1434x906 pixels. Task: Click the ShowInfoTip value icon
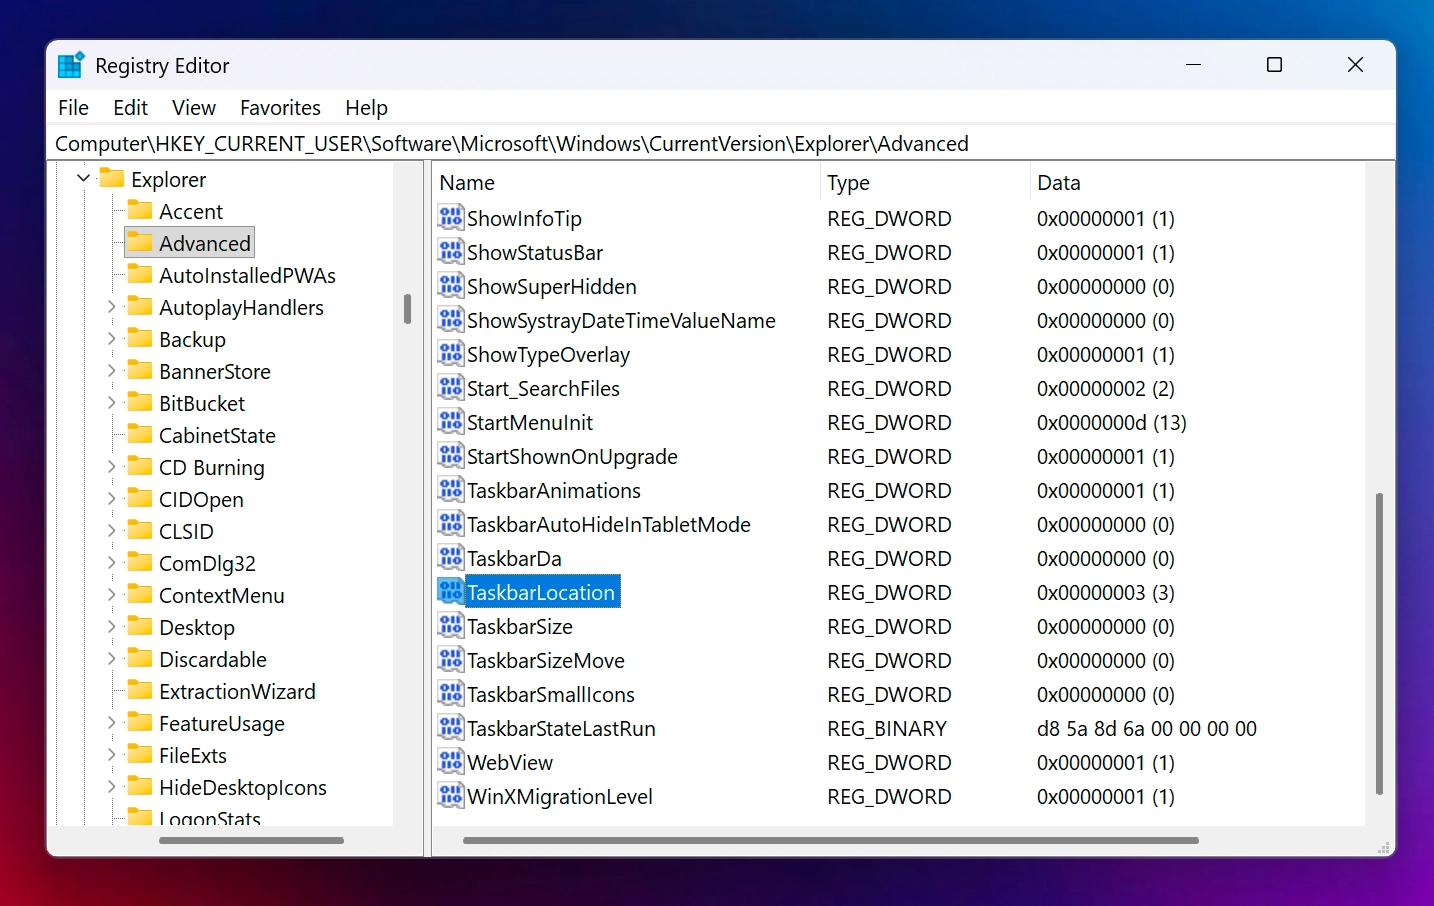click(x=451, y=217)
